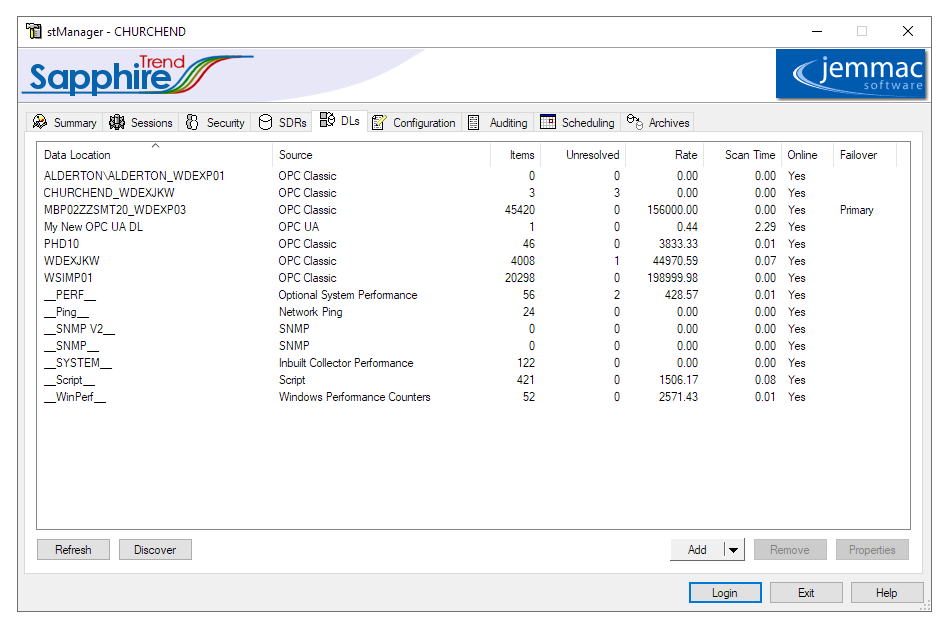Click the Summary tab icon

click(40, 122)
